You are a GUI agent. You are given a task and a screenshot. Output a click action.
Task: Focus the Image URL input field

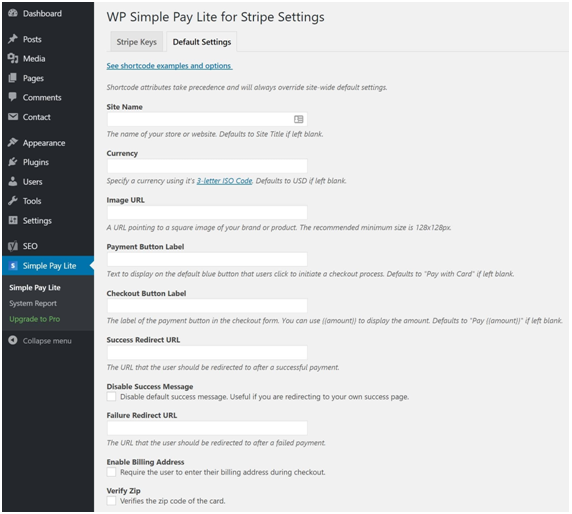pos(207,213)
